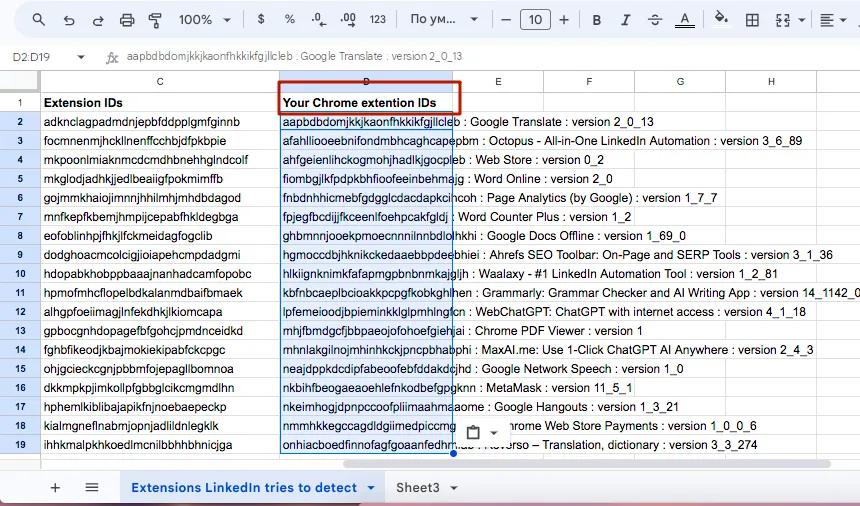Decrease font size with minus button

(x=506, y=20)
